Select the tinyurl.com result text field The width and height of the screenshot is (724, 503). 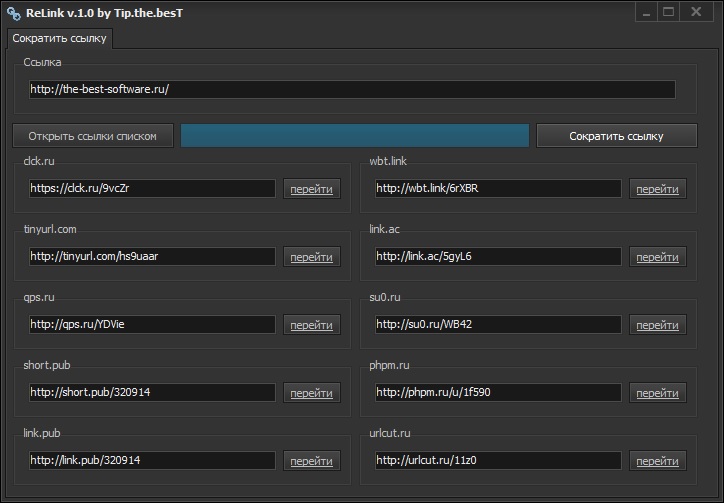151,256
